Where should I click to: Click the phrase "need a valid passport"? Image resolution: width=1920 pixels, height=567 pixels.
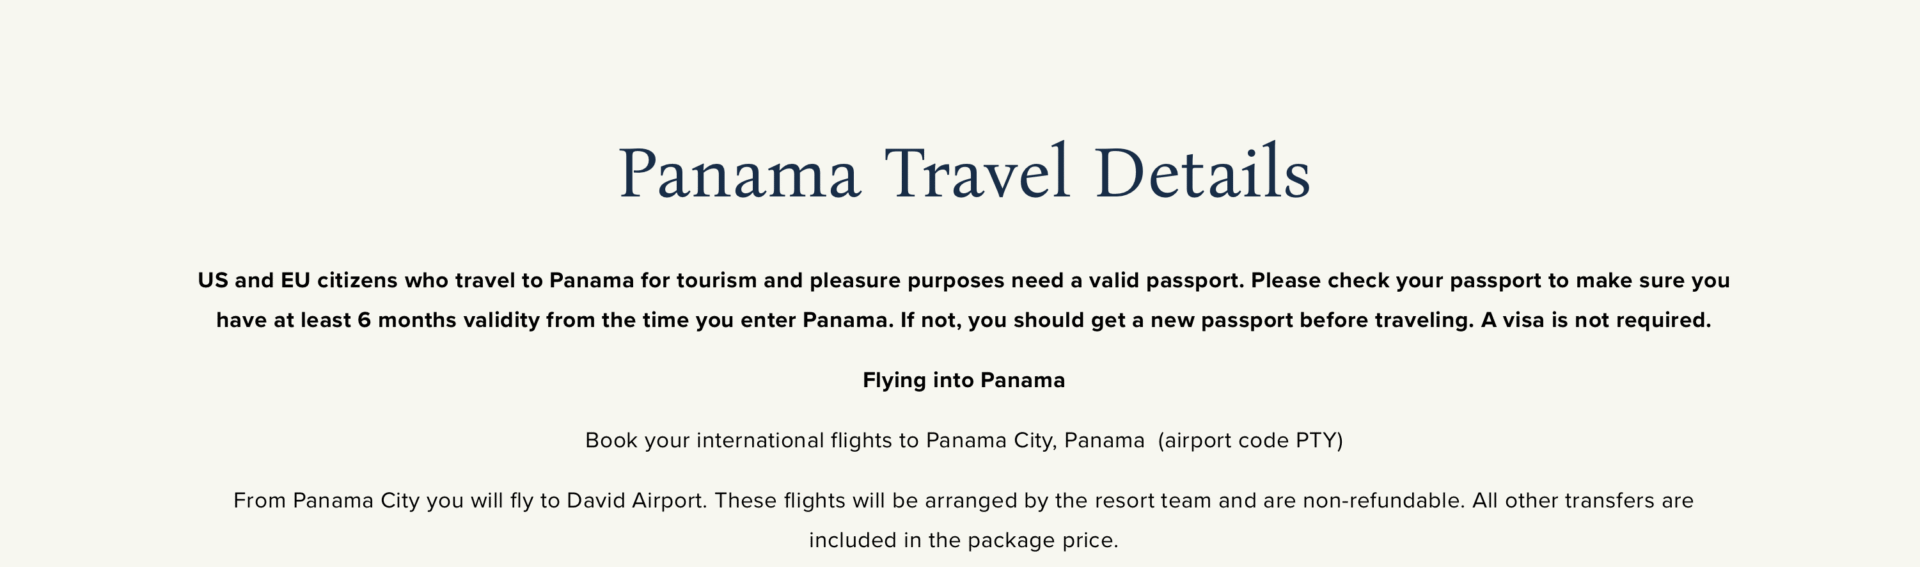1127,280
